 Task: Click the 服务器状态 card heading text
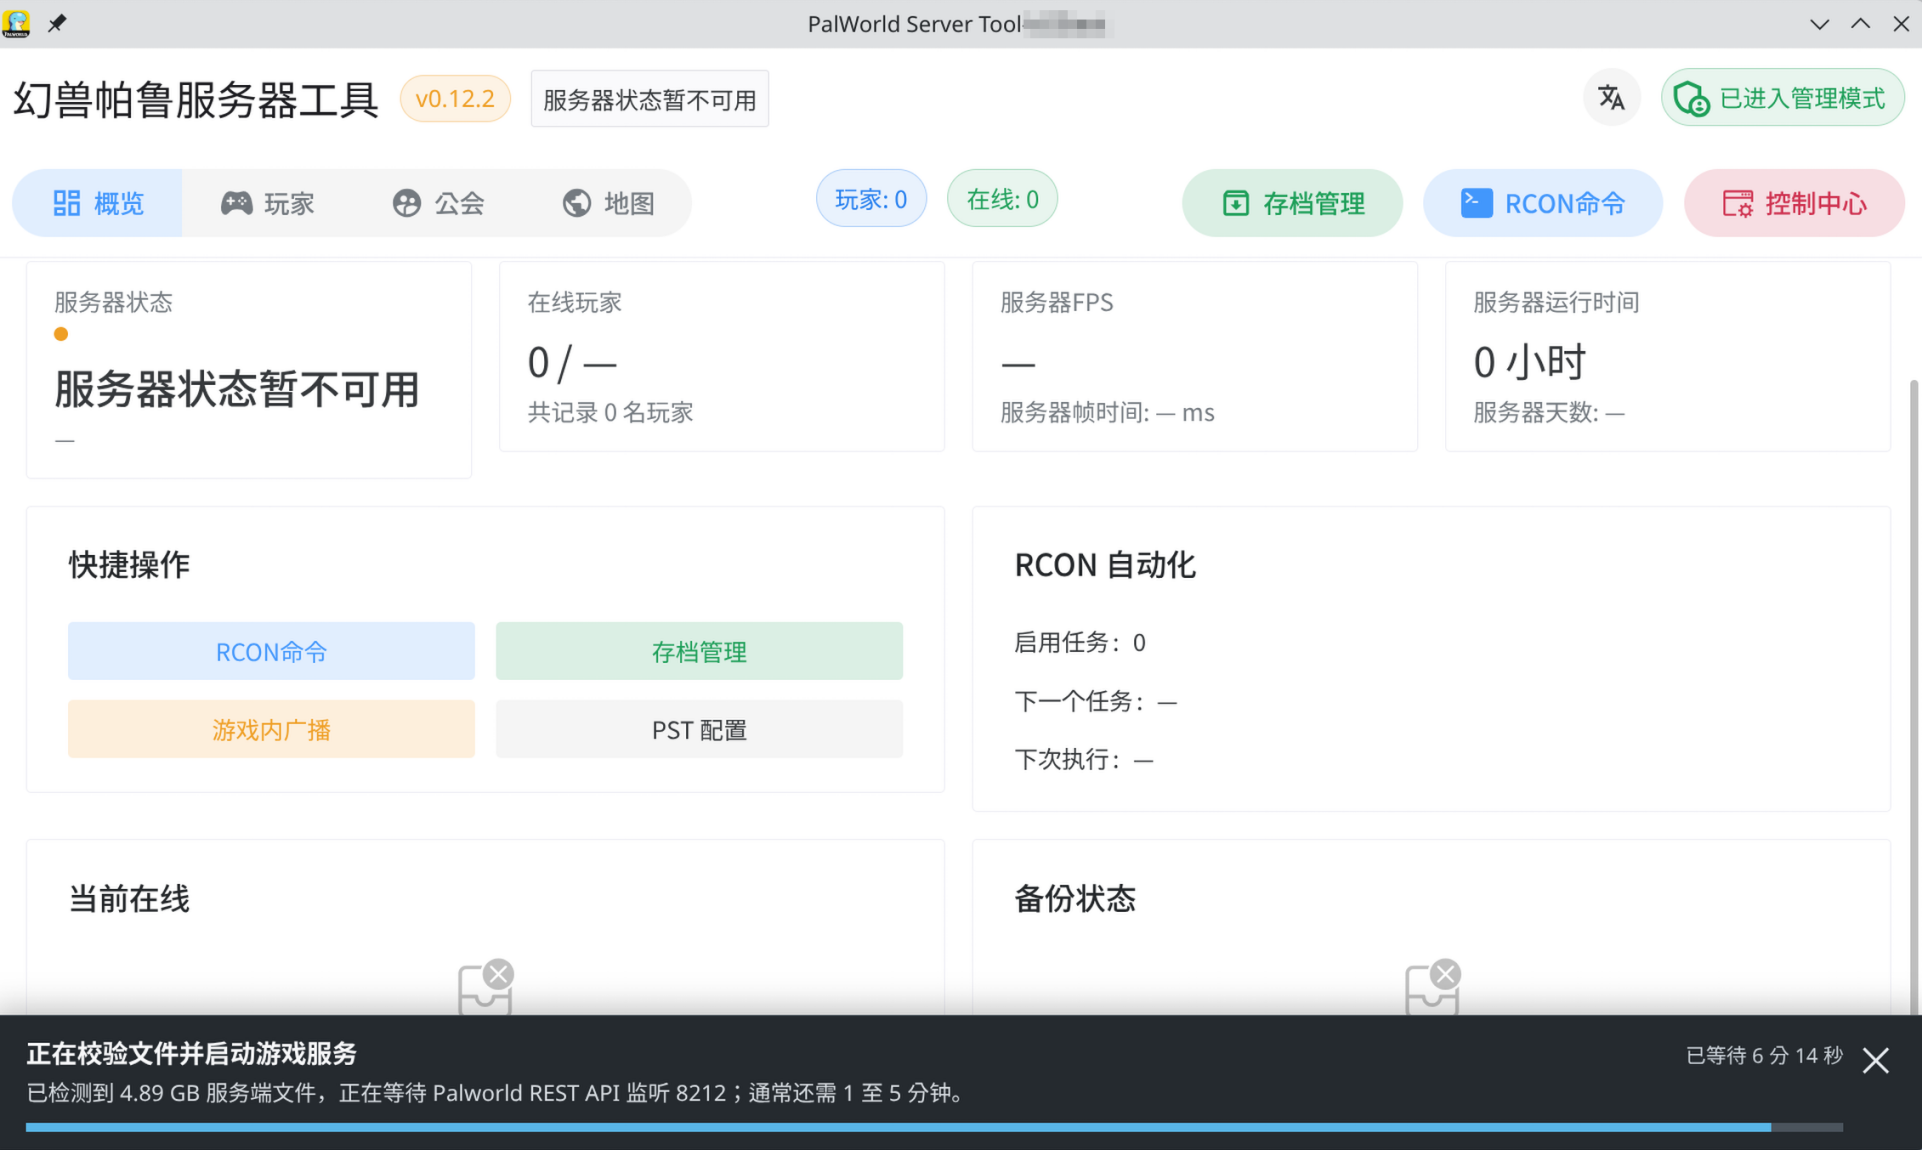click(113, 302)
